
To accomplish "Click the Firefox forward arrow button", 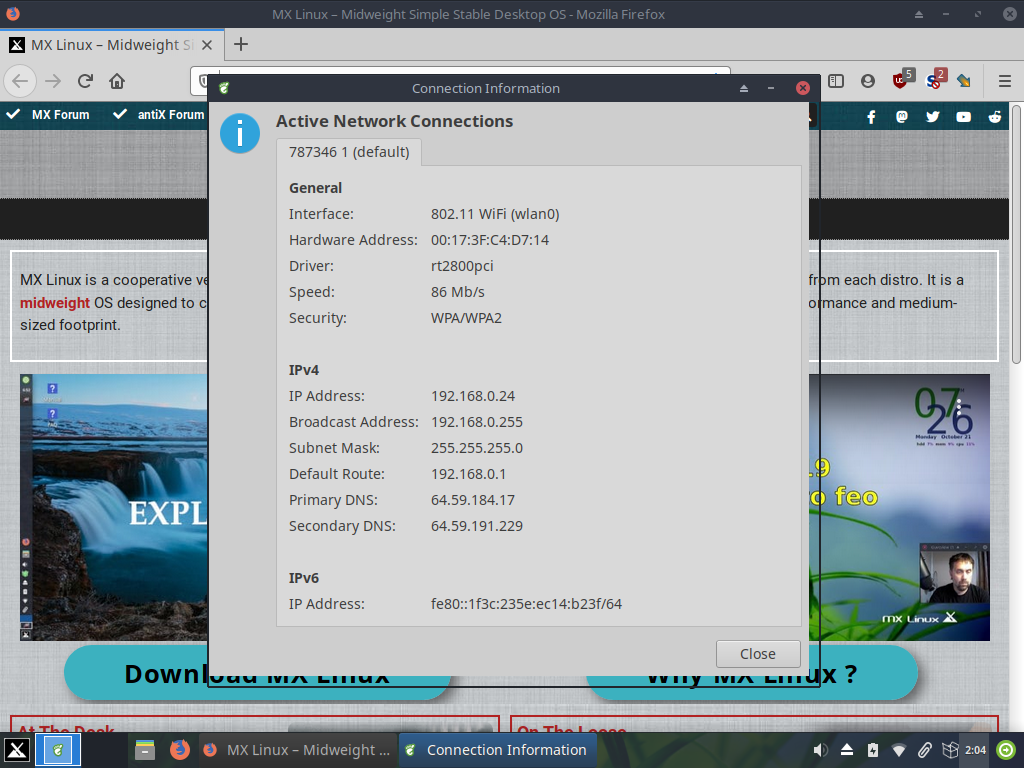I will click(53, 81).
